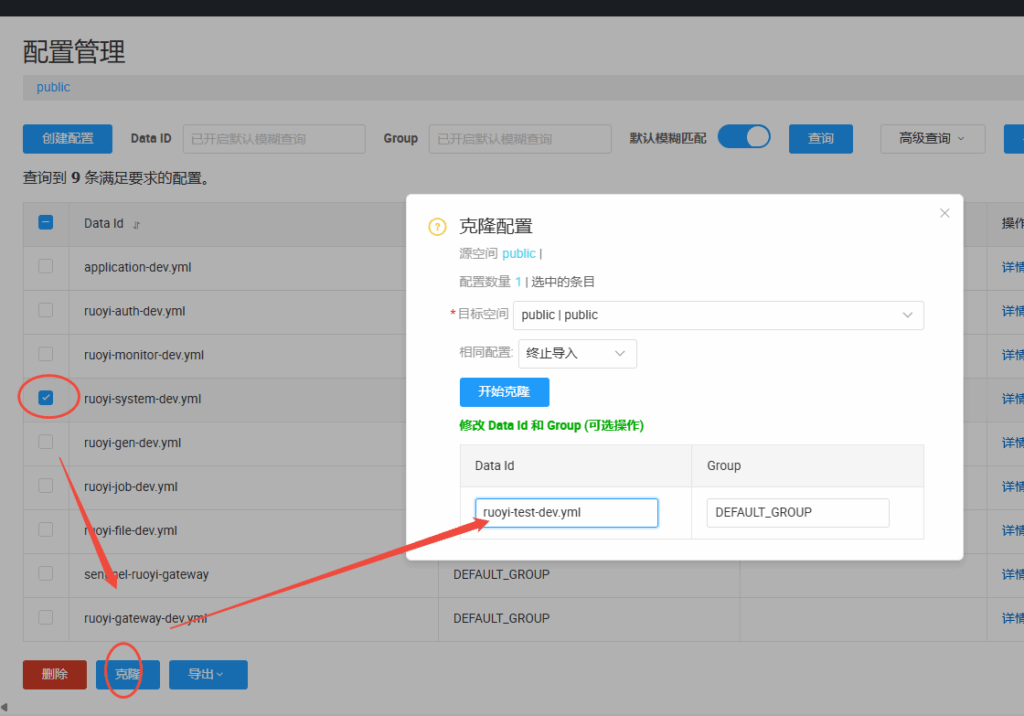Click the question mark icon in dialog
Viewport: 1024px width, 716px height.
click(436, 227)
